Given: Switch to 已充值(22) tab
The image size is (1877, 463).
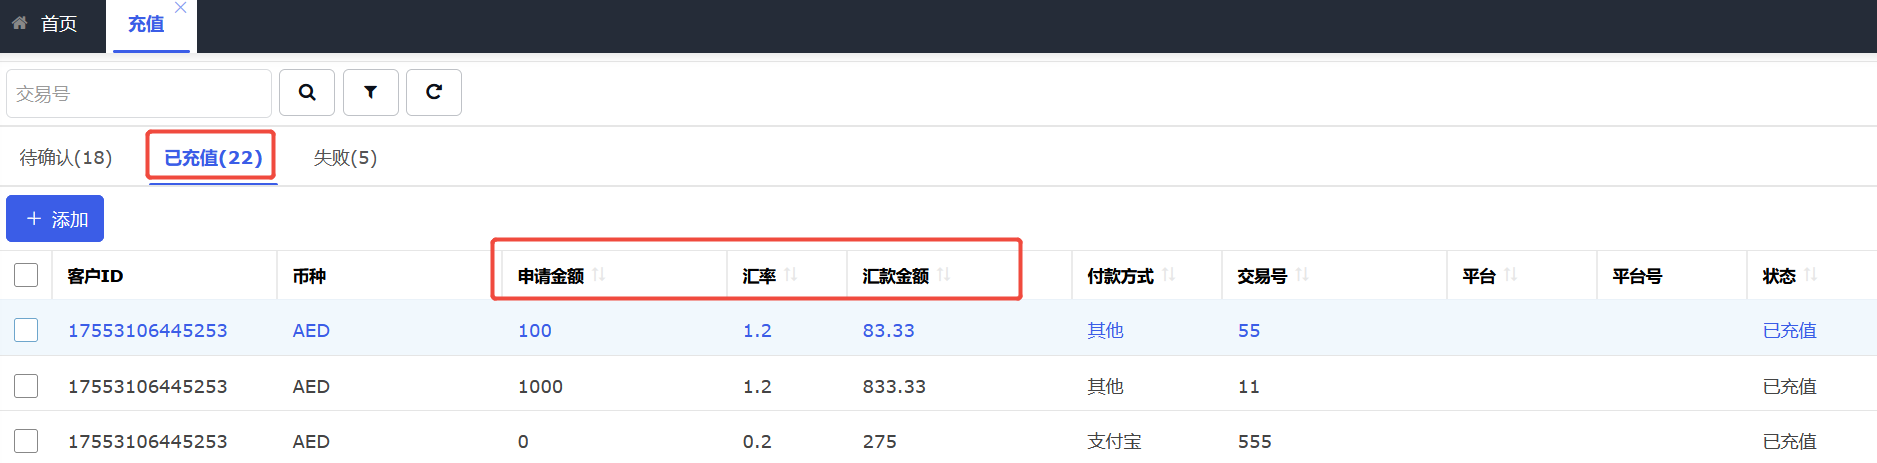Looking at the screenshot, I should (x=213, y=157).
